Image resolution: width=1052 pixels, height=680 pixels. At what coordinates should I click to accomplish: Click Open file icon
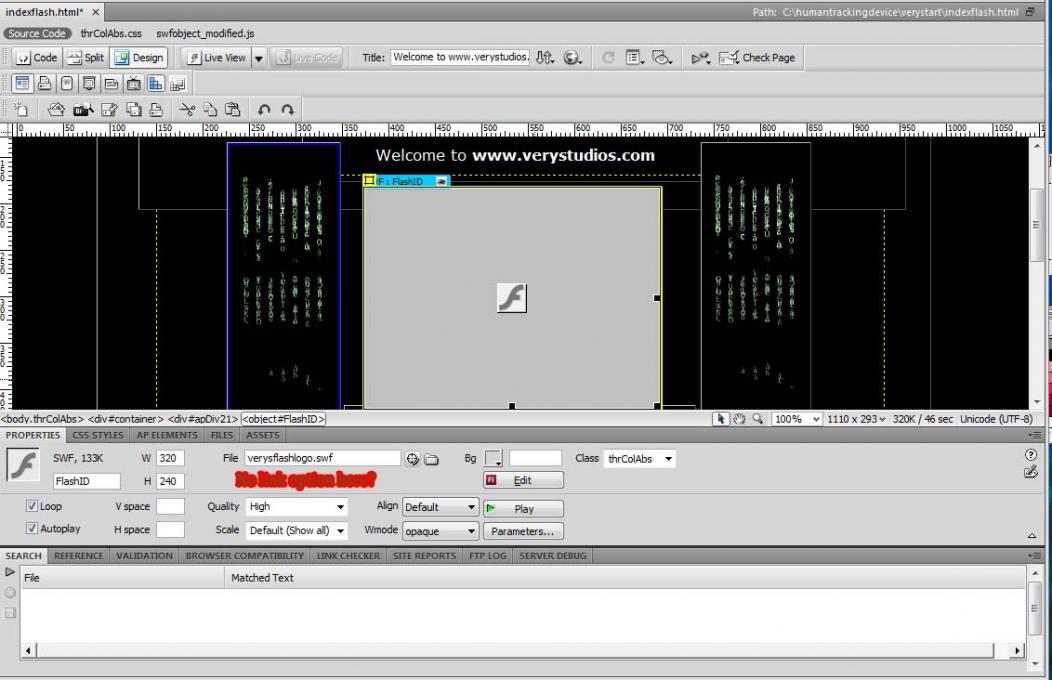[x=56, y=109]
